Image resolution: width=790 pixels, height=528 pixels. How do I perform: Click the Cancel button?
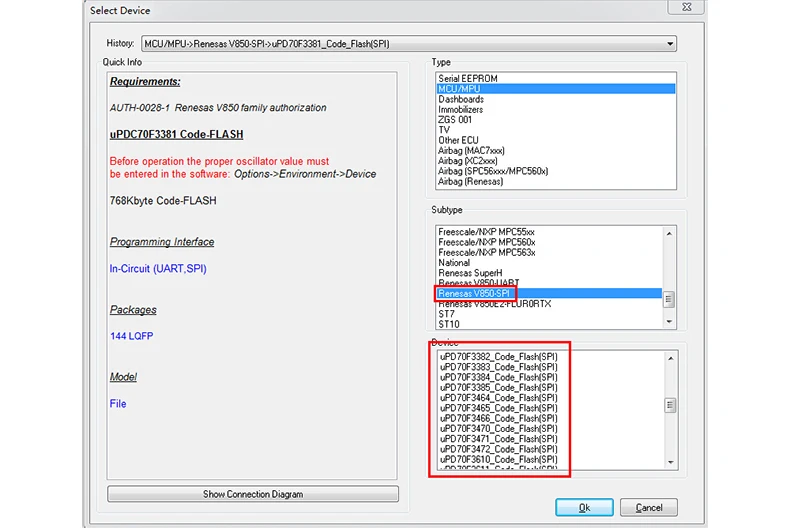(x=649, y=507)
